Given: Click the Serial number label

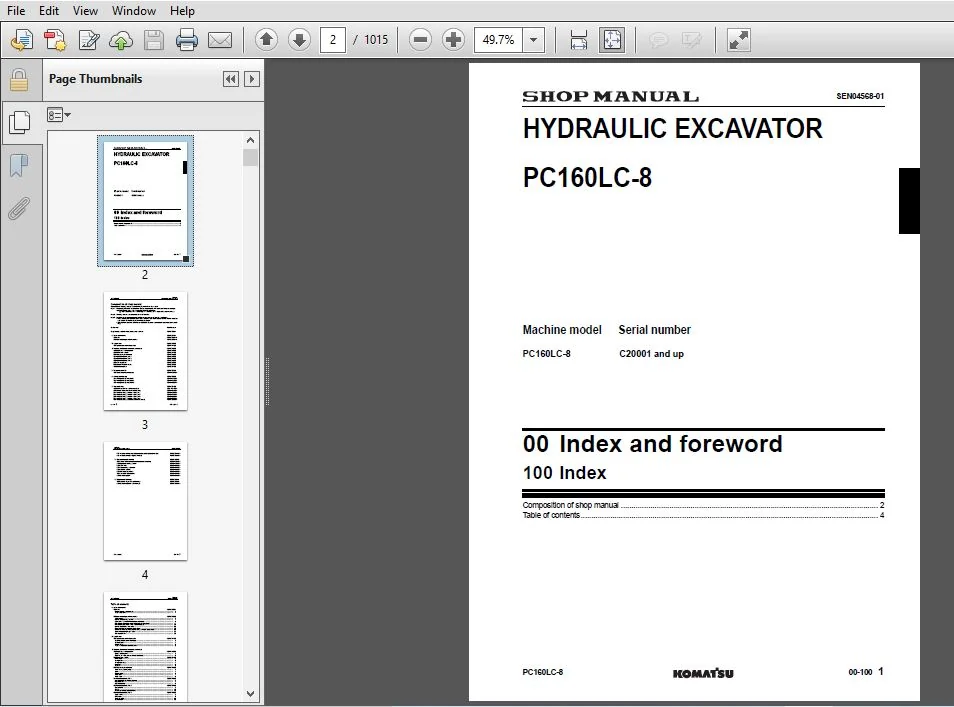Looking at the screenshot, I should pos(655,330).
